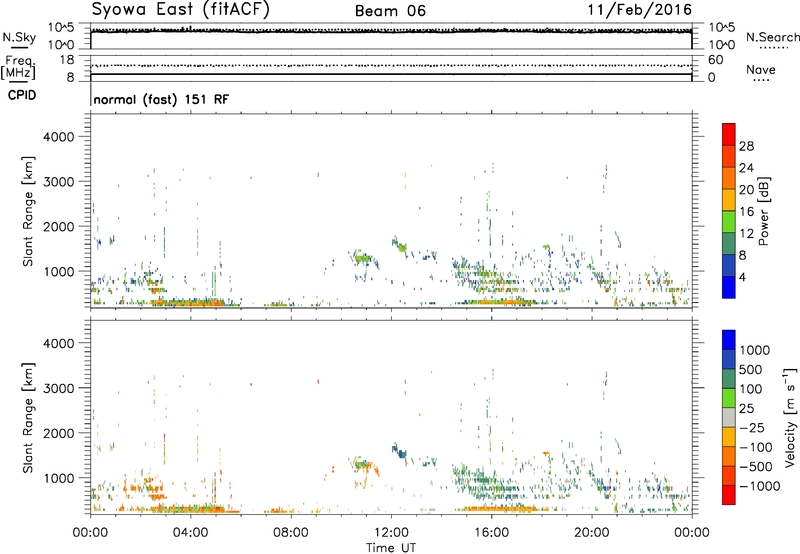Click the date "11/Feb/2016"
800x554 pixels.
click(x=640, y=10)
